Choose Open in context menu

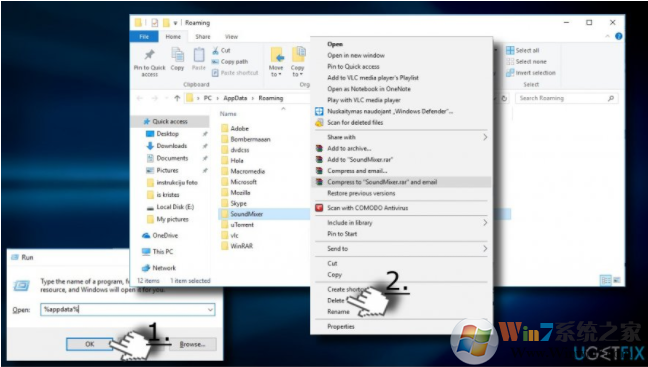(335, 44)
